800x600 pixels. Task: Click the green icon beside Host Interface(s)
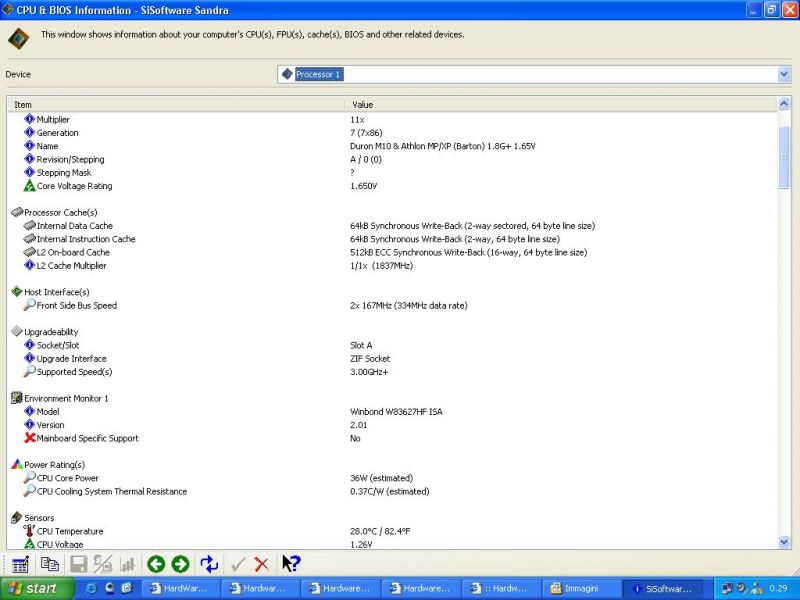tap(17, 292)
